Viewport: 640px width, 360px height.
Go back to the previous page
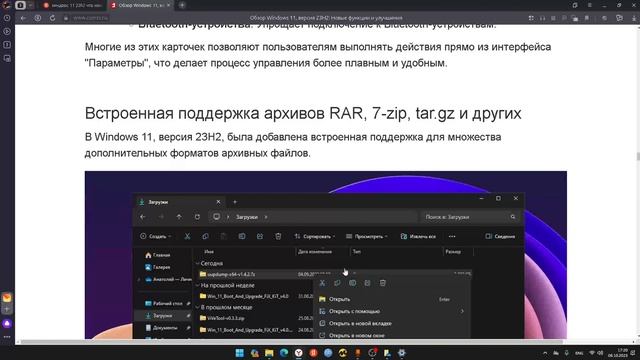(23, 18)
